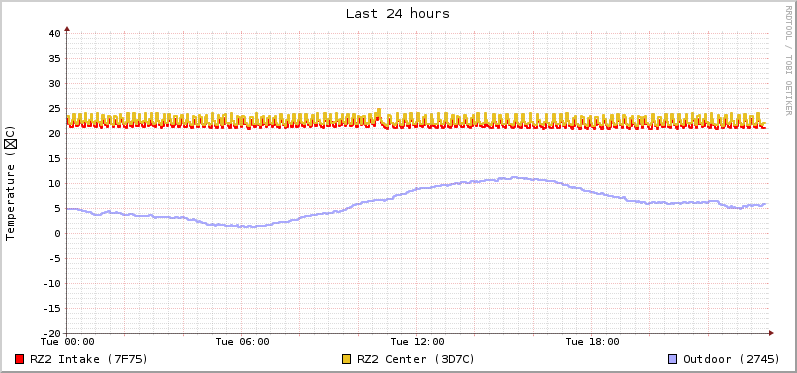Image resolution: width=797 pixels, height=373 pixels.
Task: Click the Last 24 hours chart title
Action: (398, 14)
